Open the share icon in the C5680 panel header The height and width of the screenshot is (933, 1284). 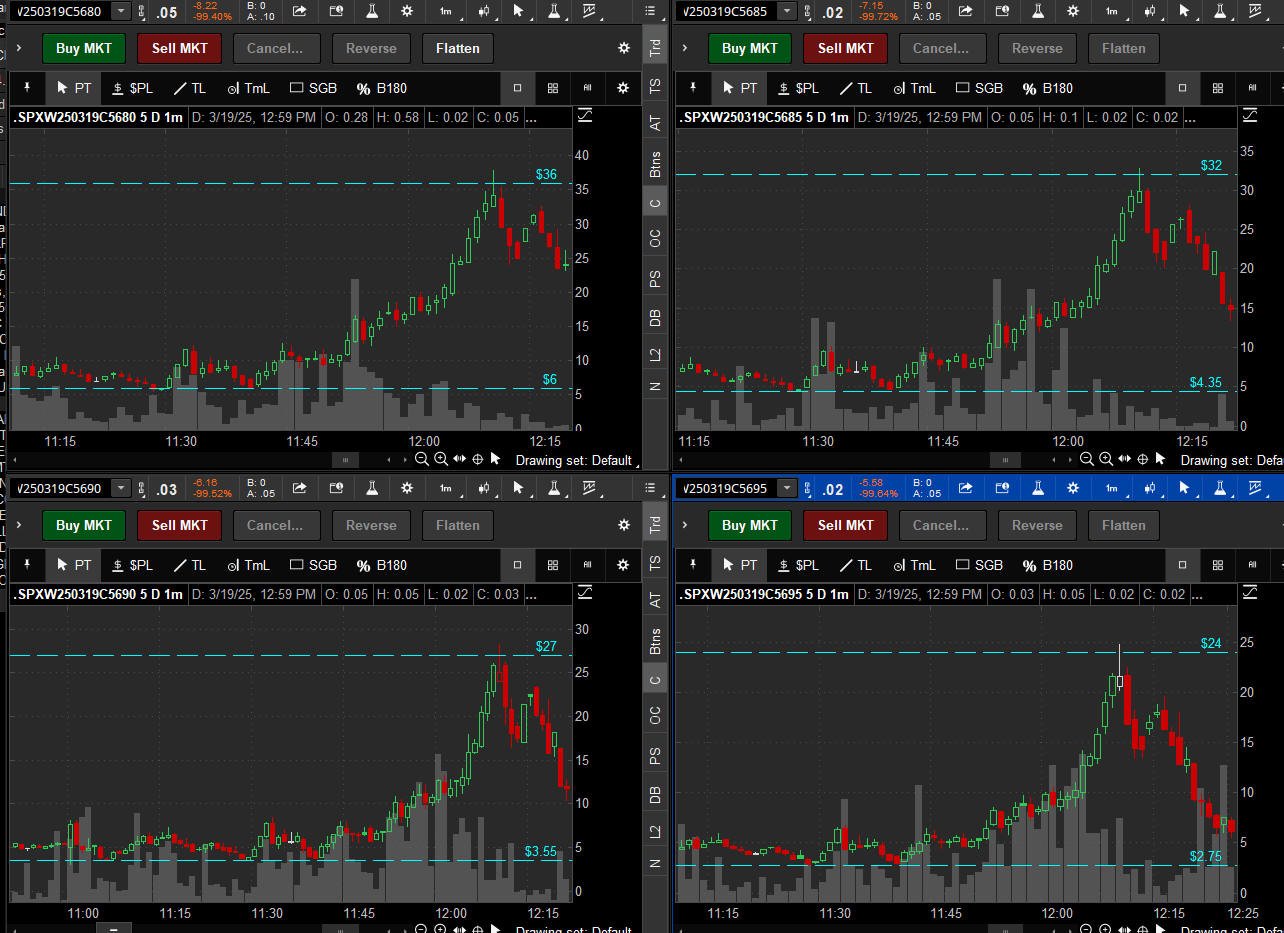[300, 11]
